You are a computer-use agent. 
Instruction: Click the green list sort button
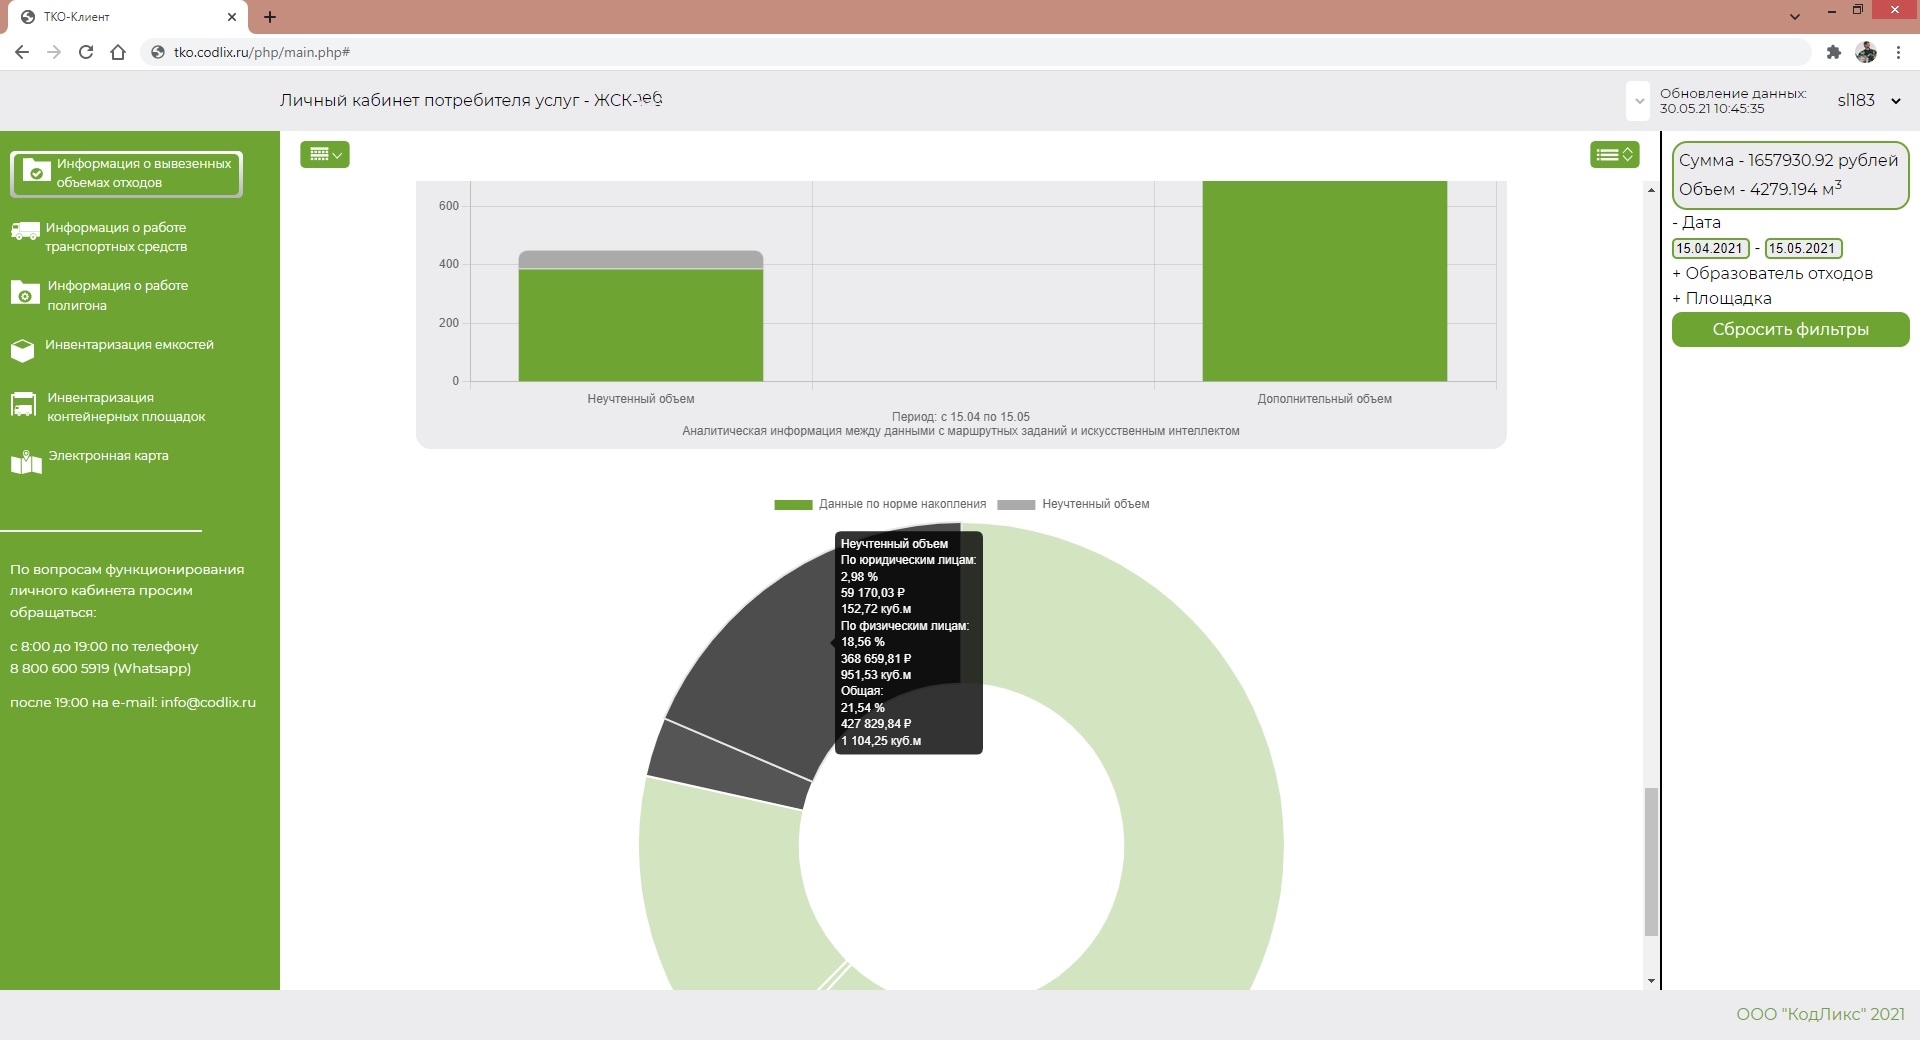click(1614, 154)
